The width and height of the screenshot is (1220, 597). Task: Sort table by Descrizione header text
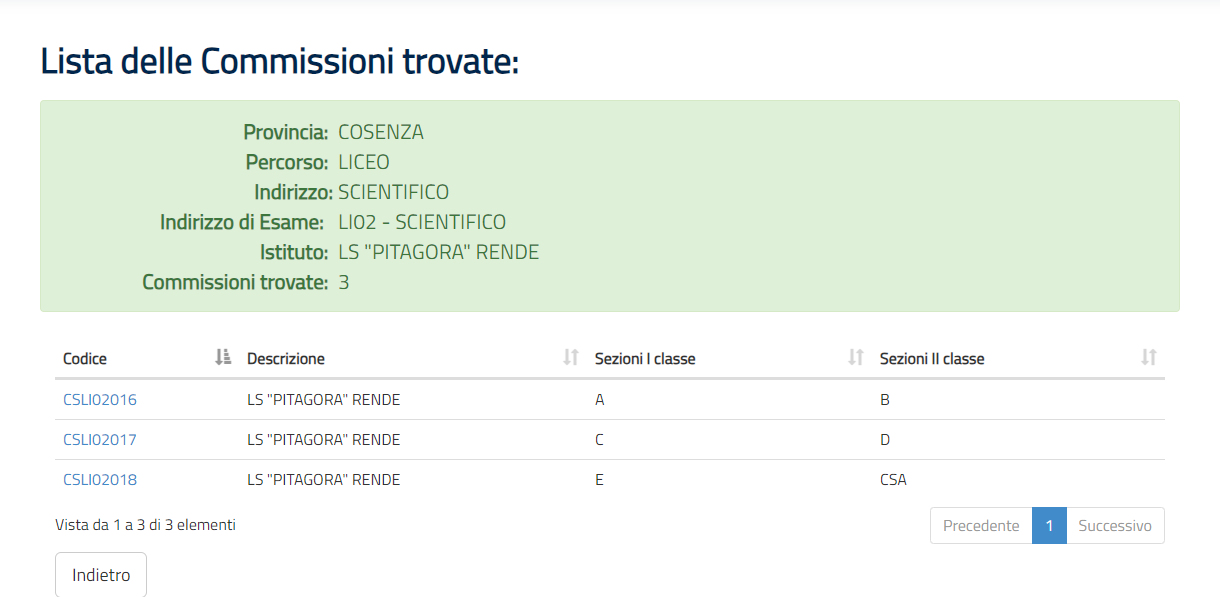286,359
